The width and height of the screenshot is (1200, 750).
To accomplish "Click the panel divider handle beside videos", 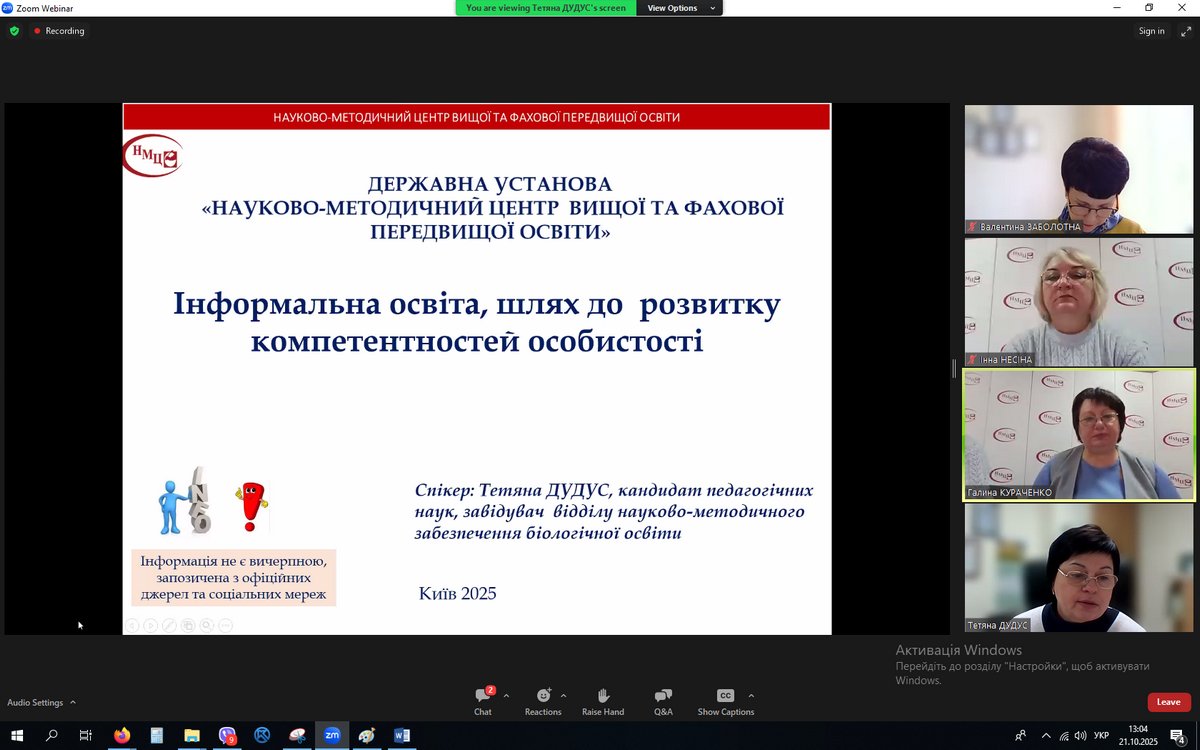I will (x=954, y=367).
